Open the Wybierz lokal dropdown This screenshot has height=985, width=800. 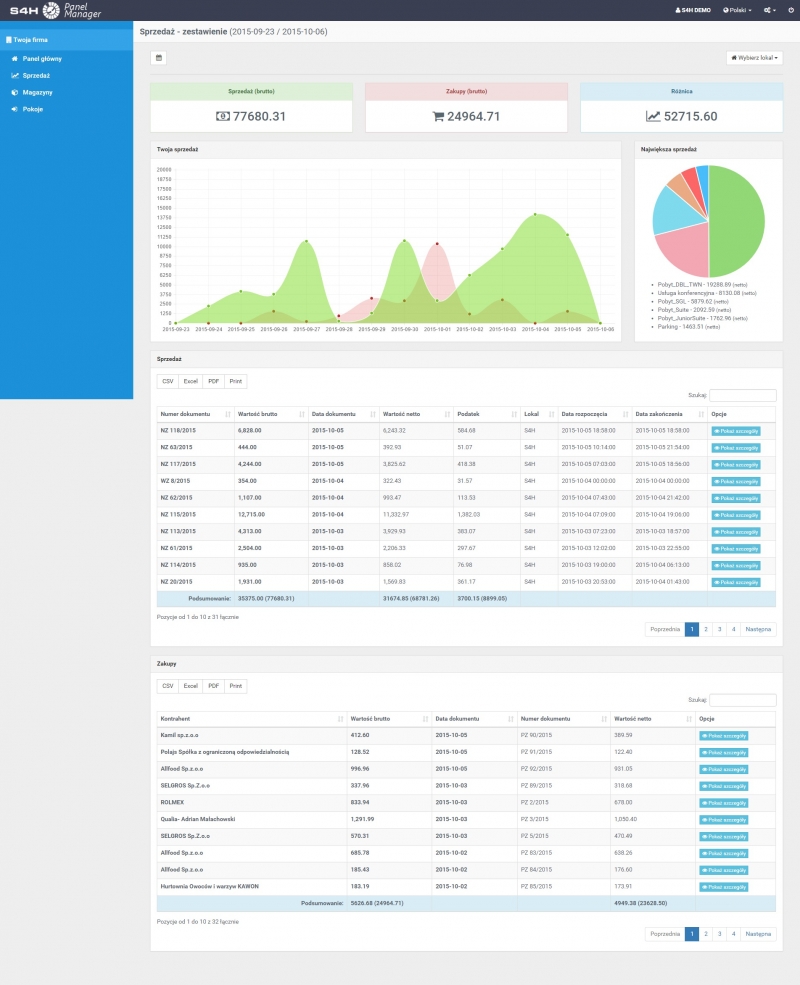754,58
